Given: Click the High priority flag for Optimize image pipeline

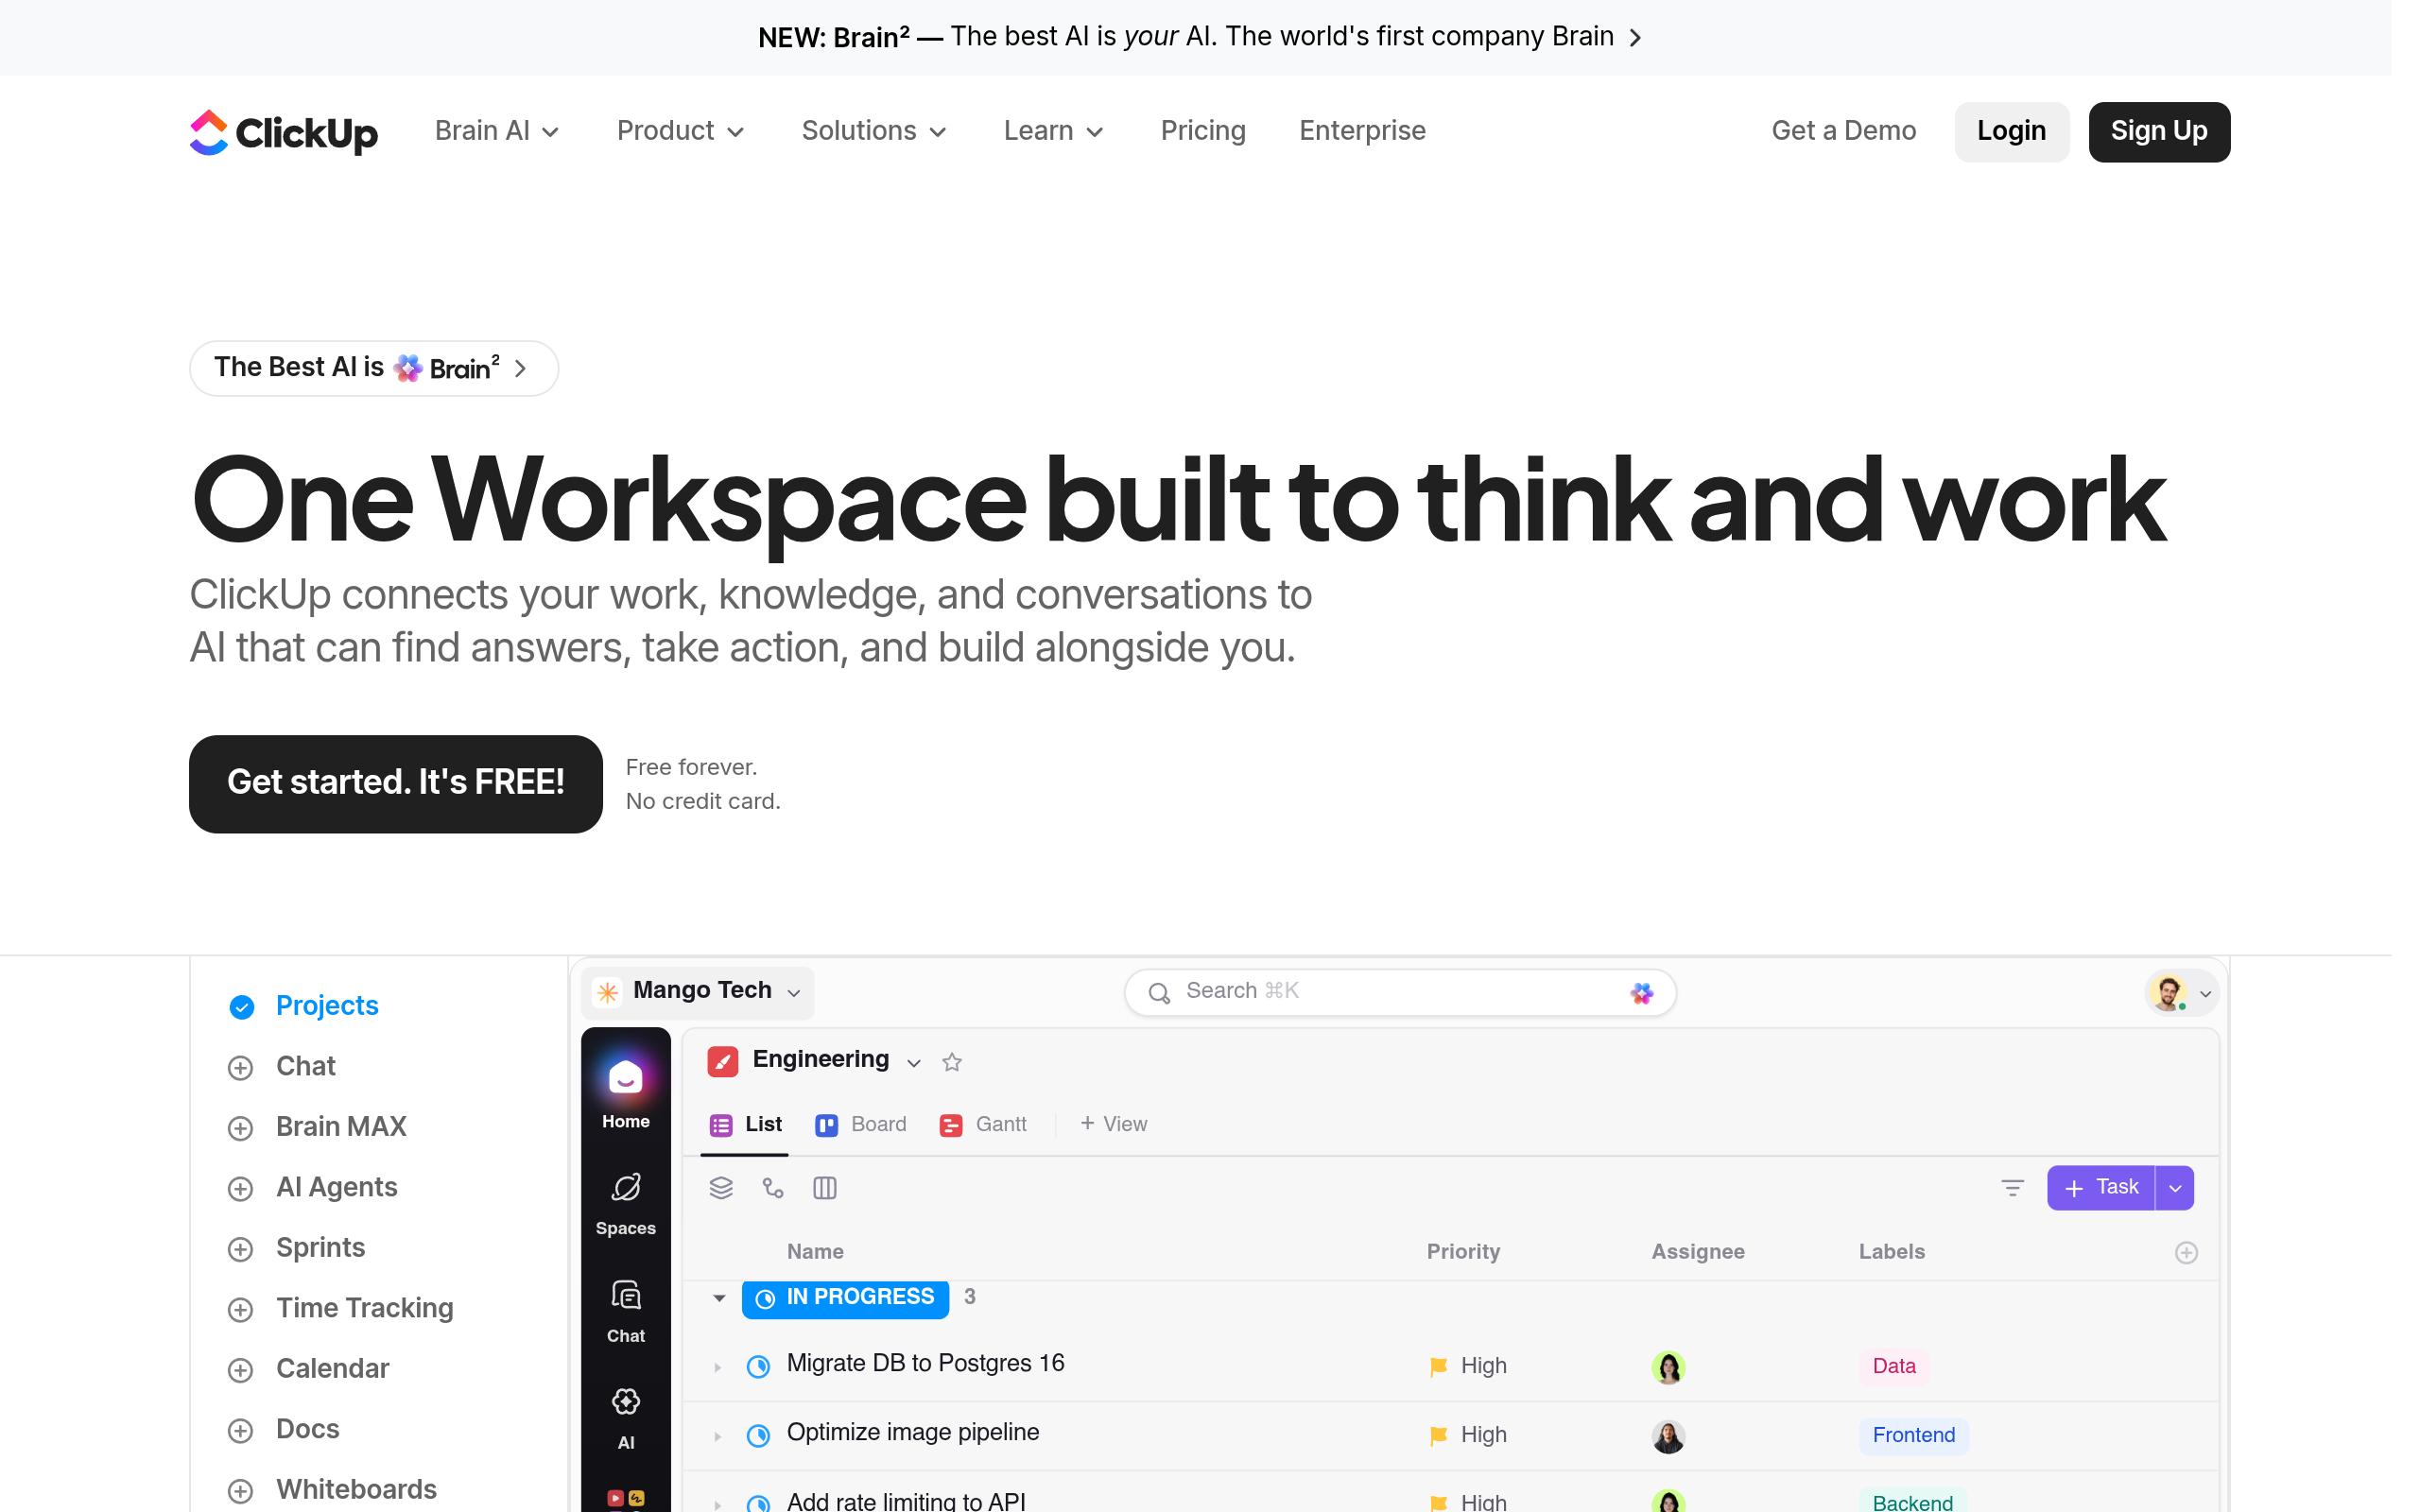Looking at the screenshot, I should coord(1438,1436).
